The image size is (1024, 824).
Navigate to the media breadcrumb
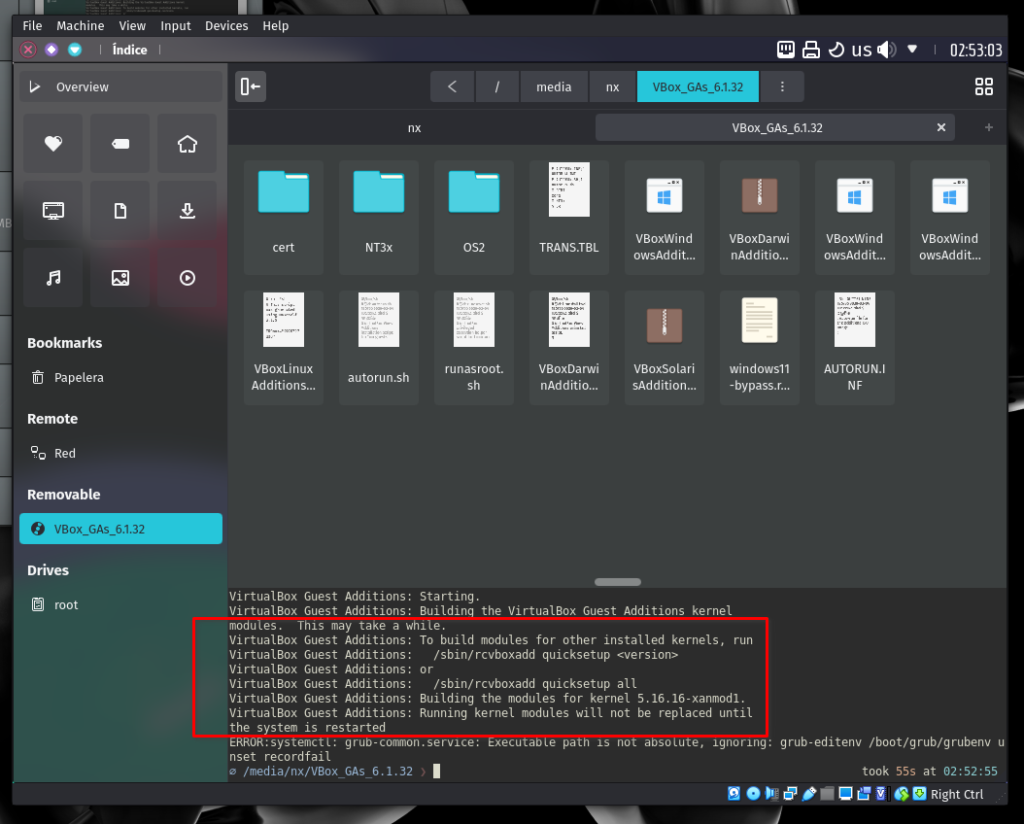click(554, 87)
